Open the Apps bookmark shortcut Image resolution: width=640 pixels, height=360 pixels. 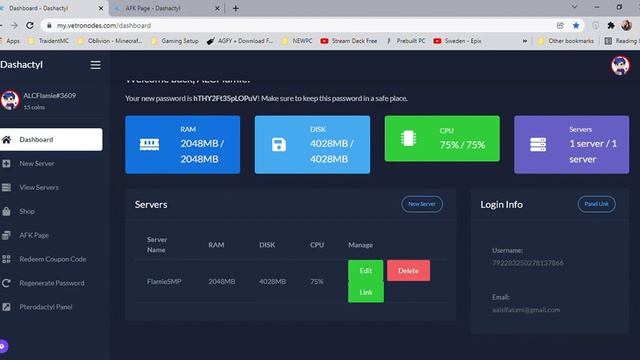11,41
